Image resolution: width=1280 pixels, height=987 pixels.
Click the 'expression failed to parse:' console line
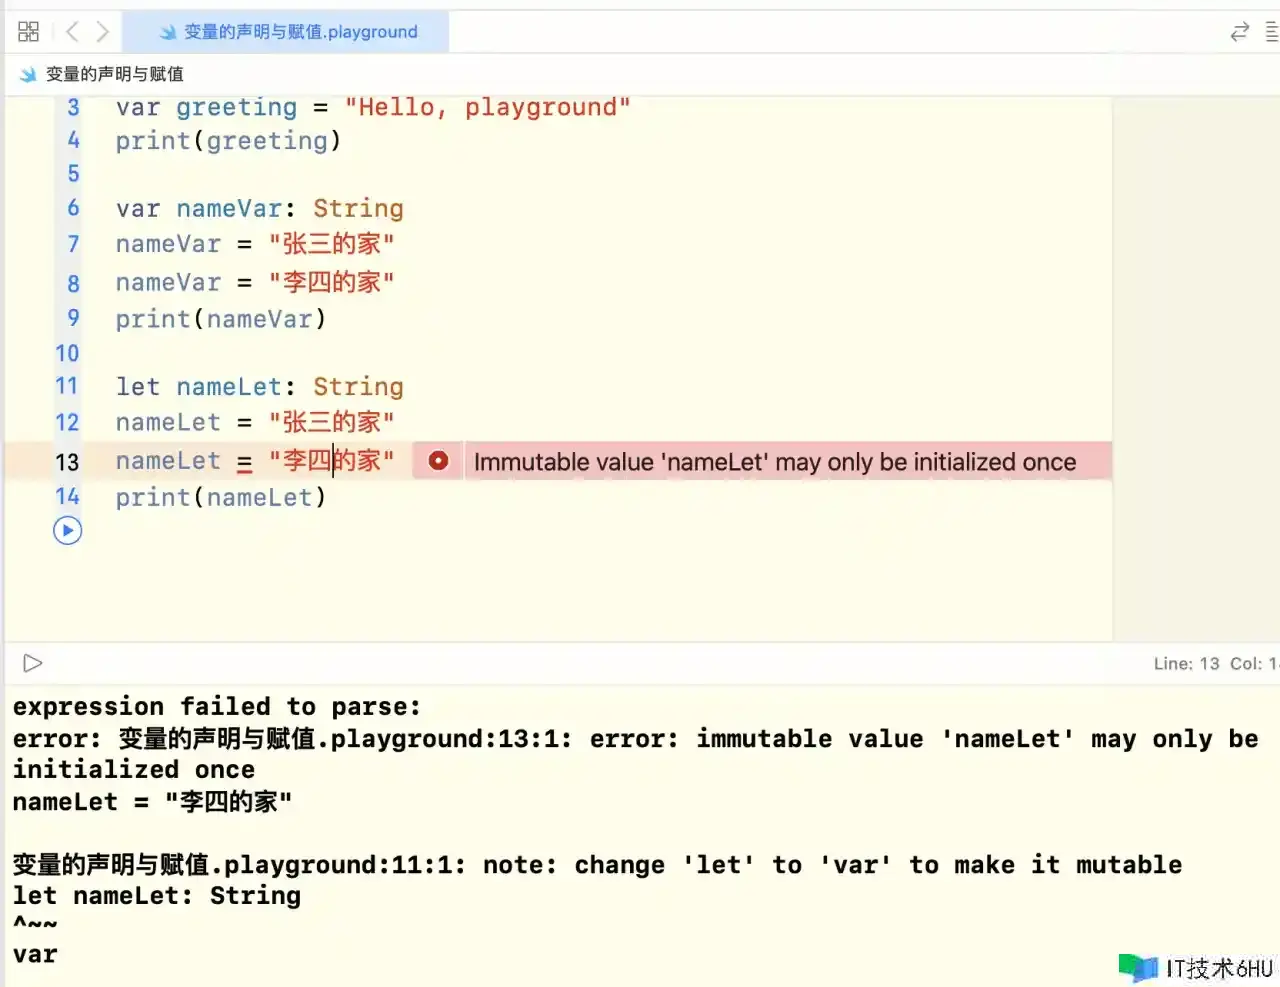point(216,707)
